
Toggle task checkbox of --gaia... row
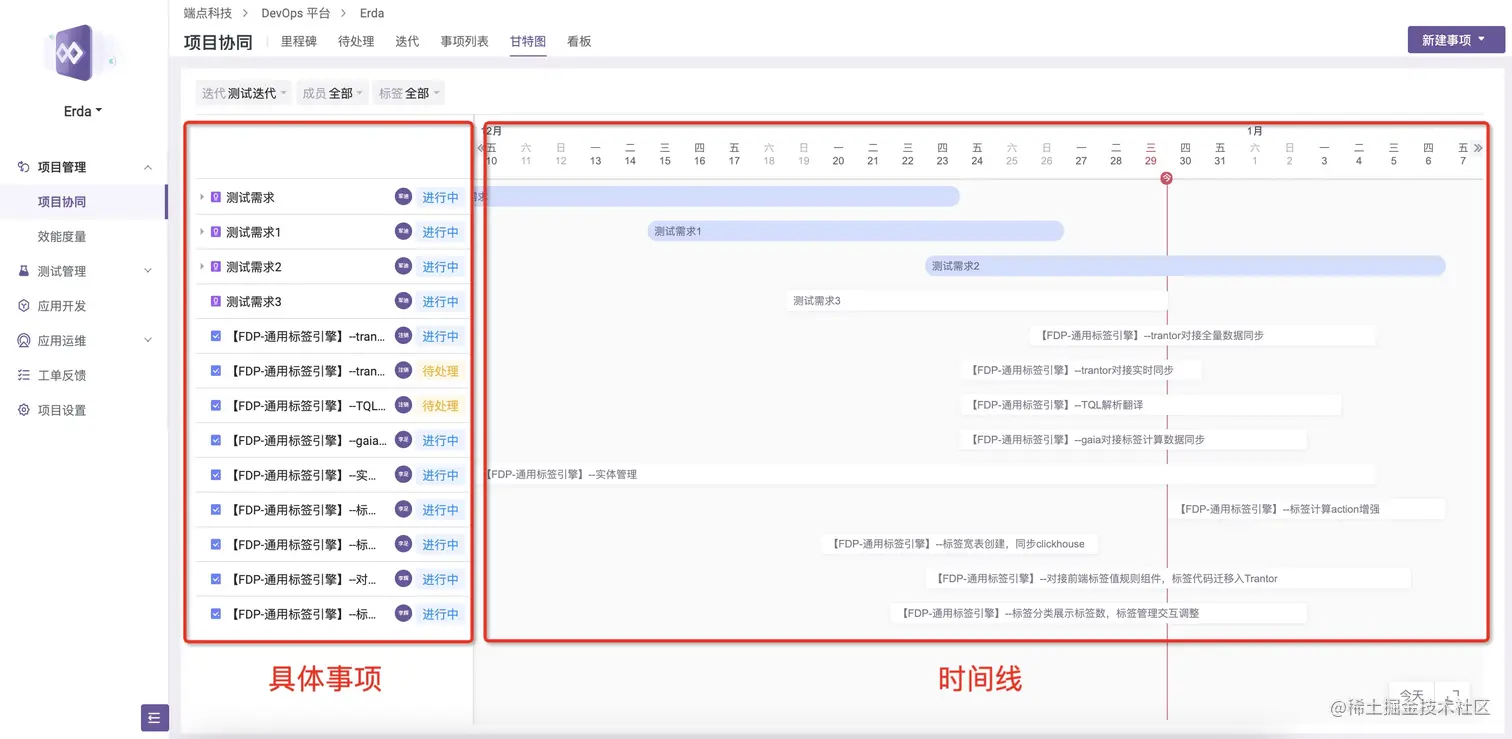(216, 440)
